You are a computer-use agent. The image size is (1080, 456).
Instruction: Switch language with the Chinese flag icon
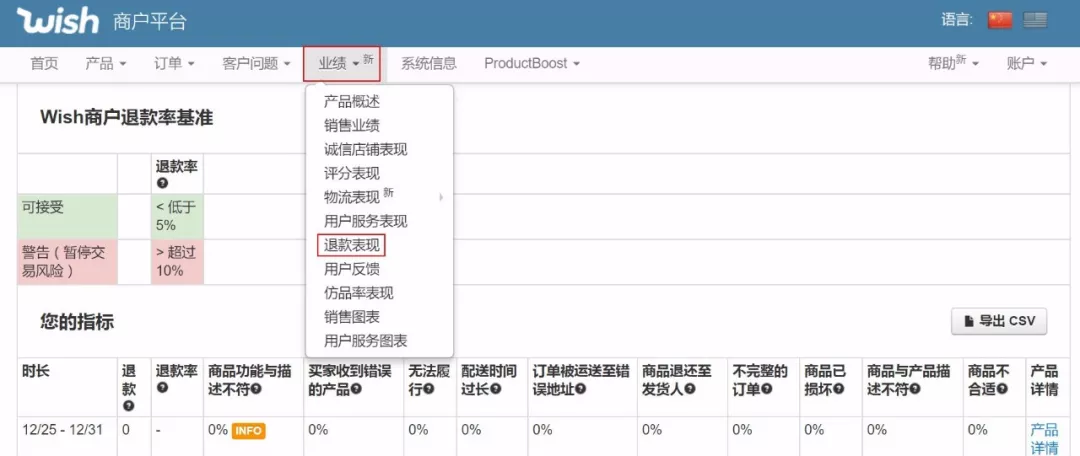pyautogui.click(x=999, y=20)
